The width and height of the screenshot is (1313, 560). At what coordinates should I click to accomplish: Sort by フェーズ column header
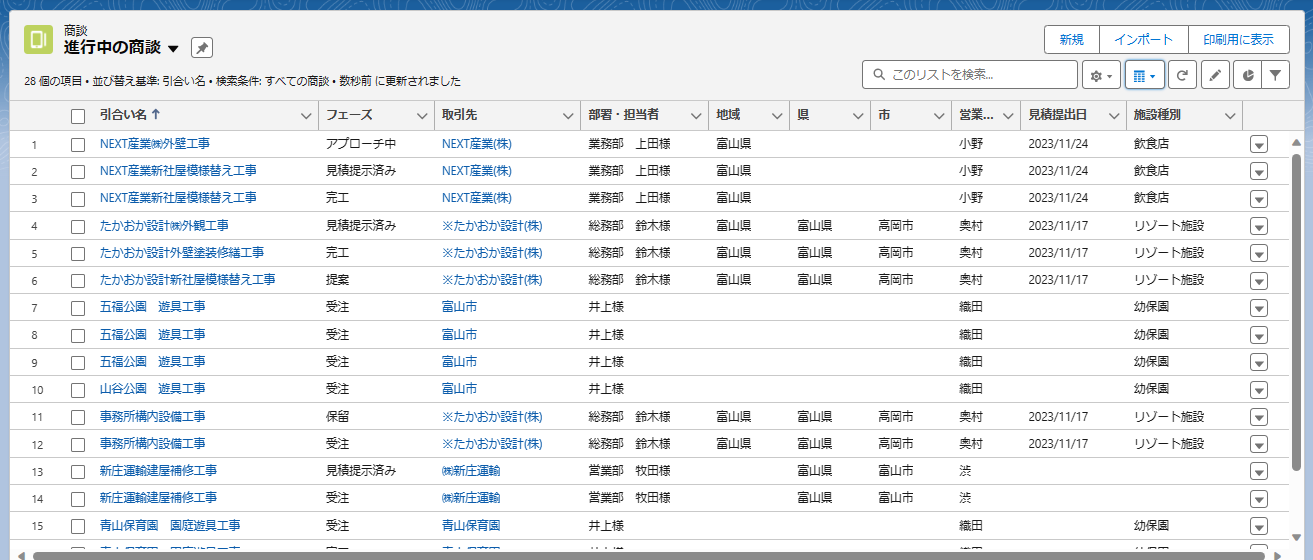point(349,116)
